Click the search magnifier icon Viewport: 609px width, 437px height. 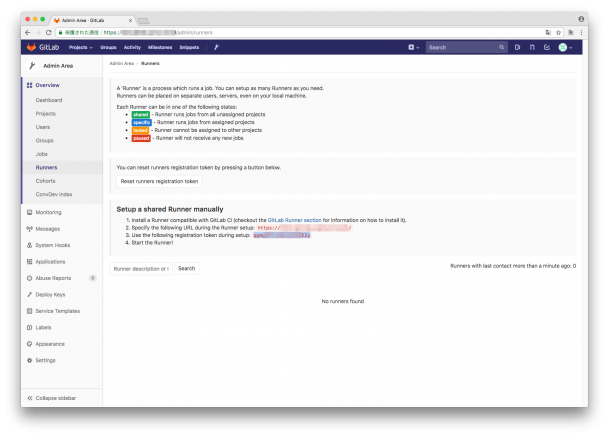(x=501, y=47)
